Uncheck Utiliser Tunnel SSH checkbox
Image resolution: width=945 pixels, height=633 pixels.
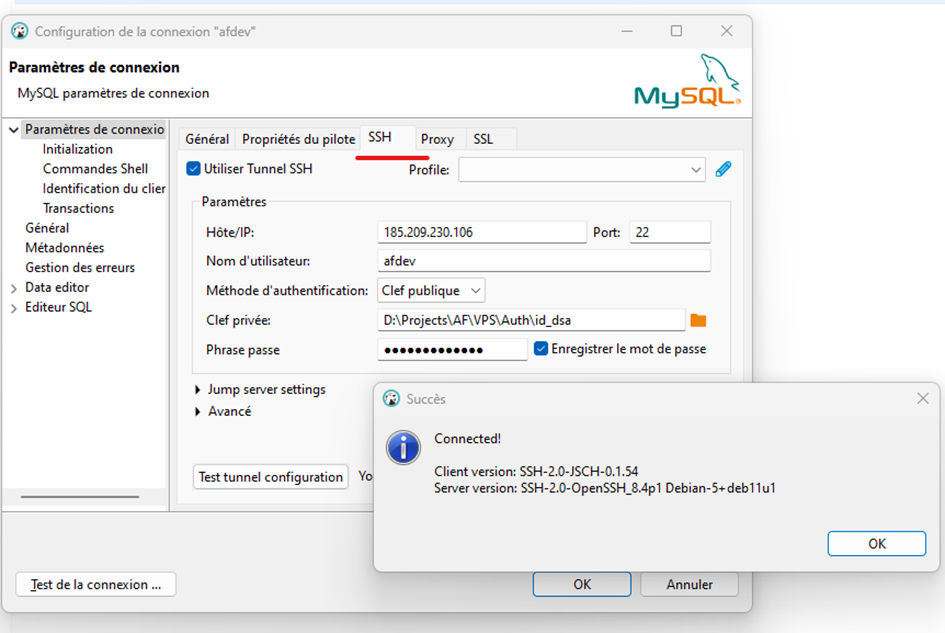193,169
